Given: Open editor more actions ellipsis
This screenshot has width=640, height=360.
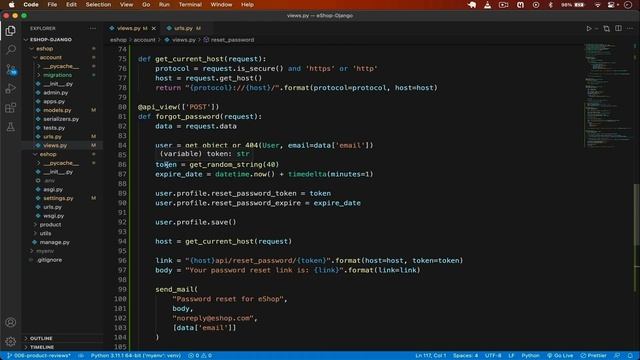Looking at the screenshot, I should [x=630, y=29].
